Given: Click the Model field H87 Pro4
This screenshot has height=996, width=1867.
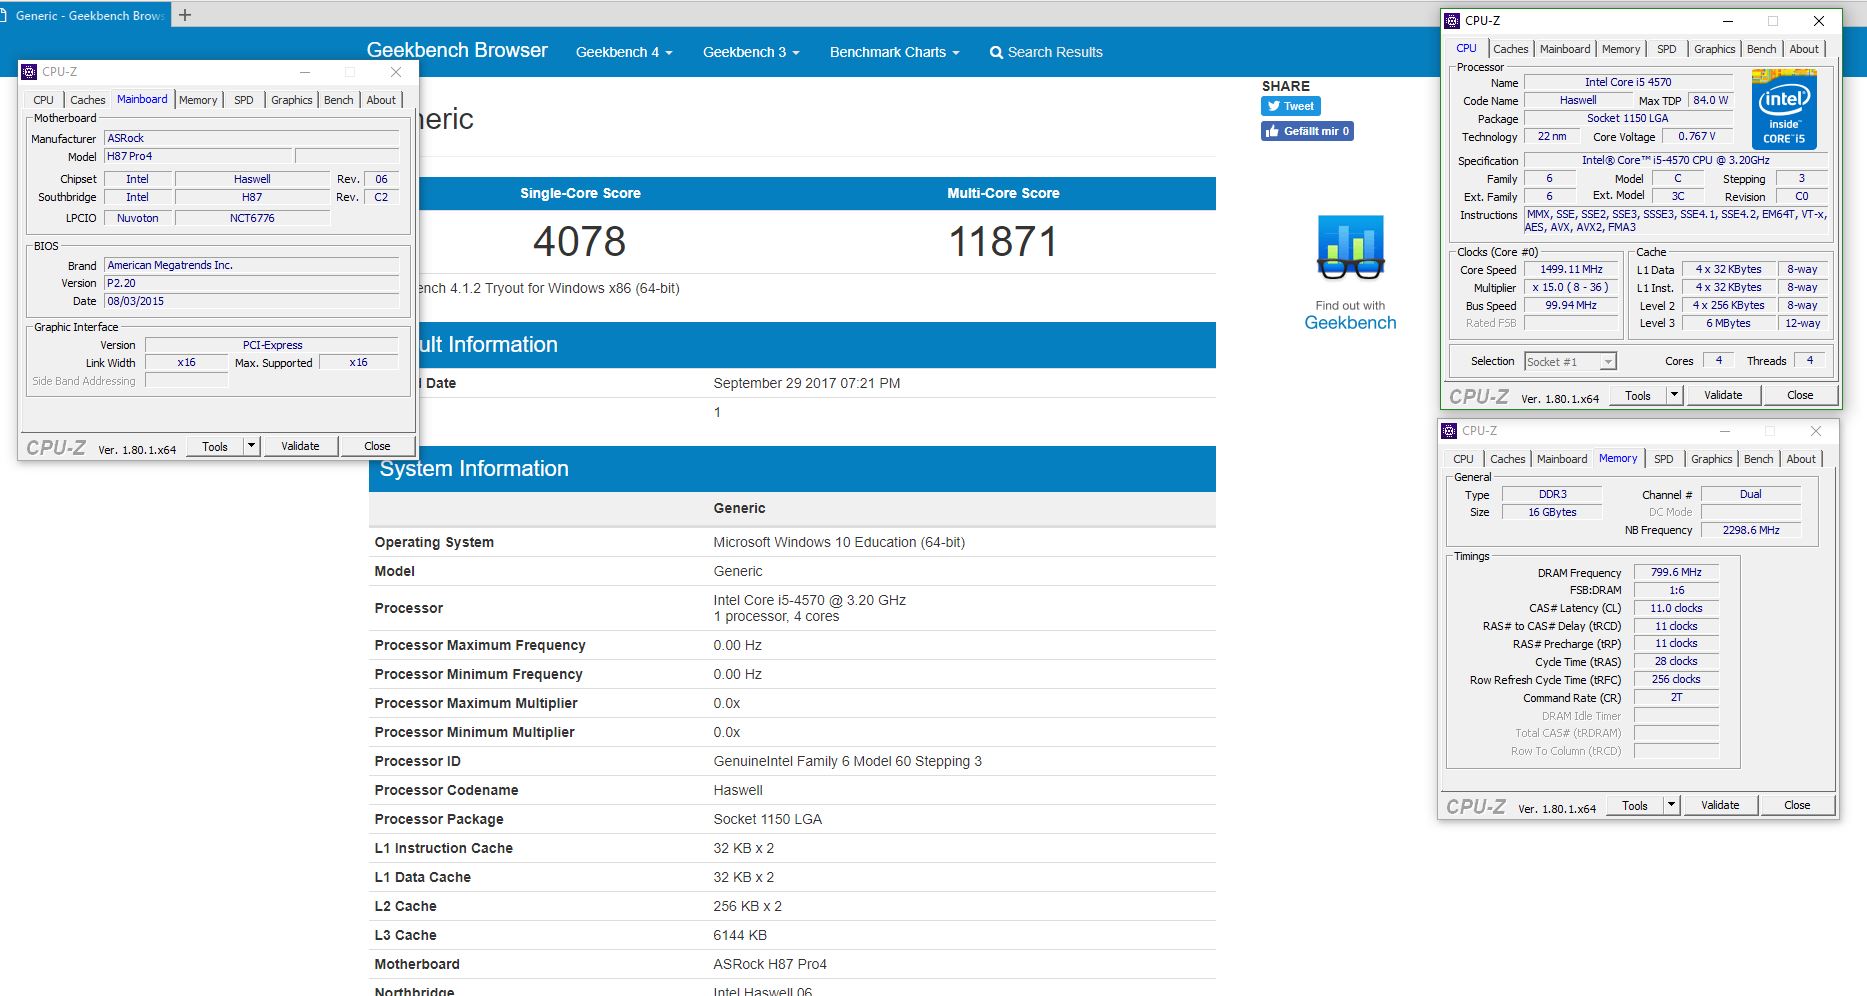Looking at the screenshot, I should point(198,156).
